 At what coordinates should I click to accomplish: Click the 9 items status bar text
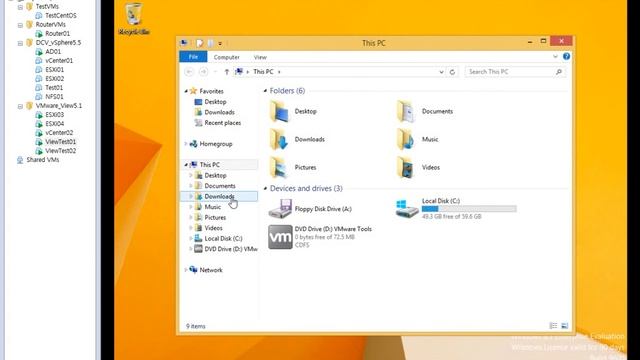tap(196, 326)
